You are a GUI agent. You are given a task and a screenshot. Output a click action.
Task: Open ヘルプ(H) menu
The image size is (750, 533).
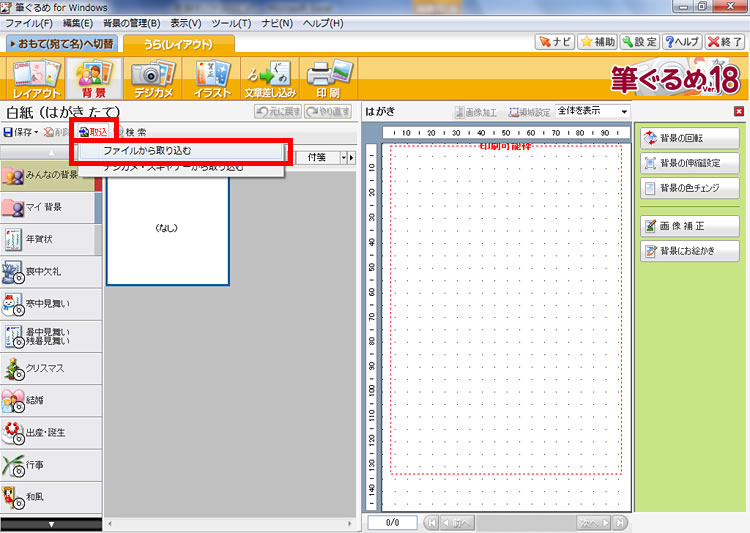(323, 23)
